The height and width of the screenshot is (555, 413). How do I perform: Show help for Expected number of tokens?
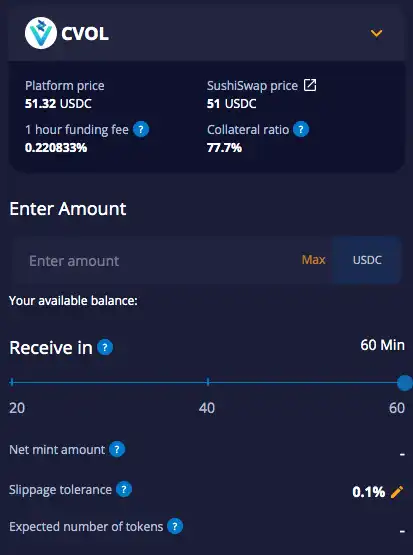click(175, 526)
